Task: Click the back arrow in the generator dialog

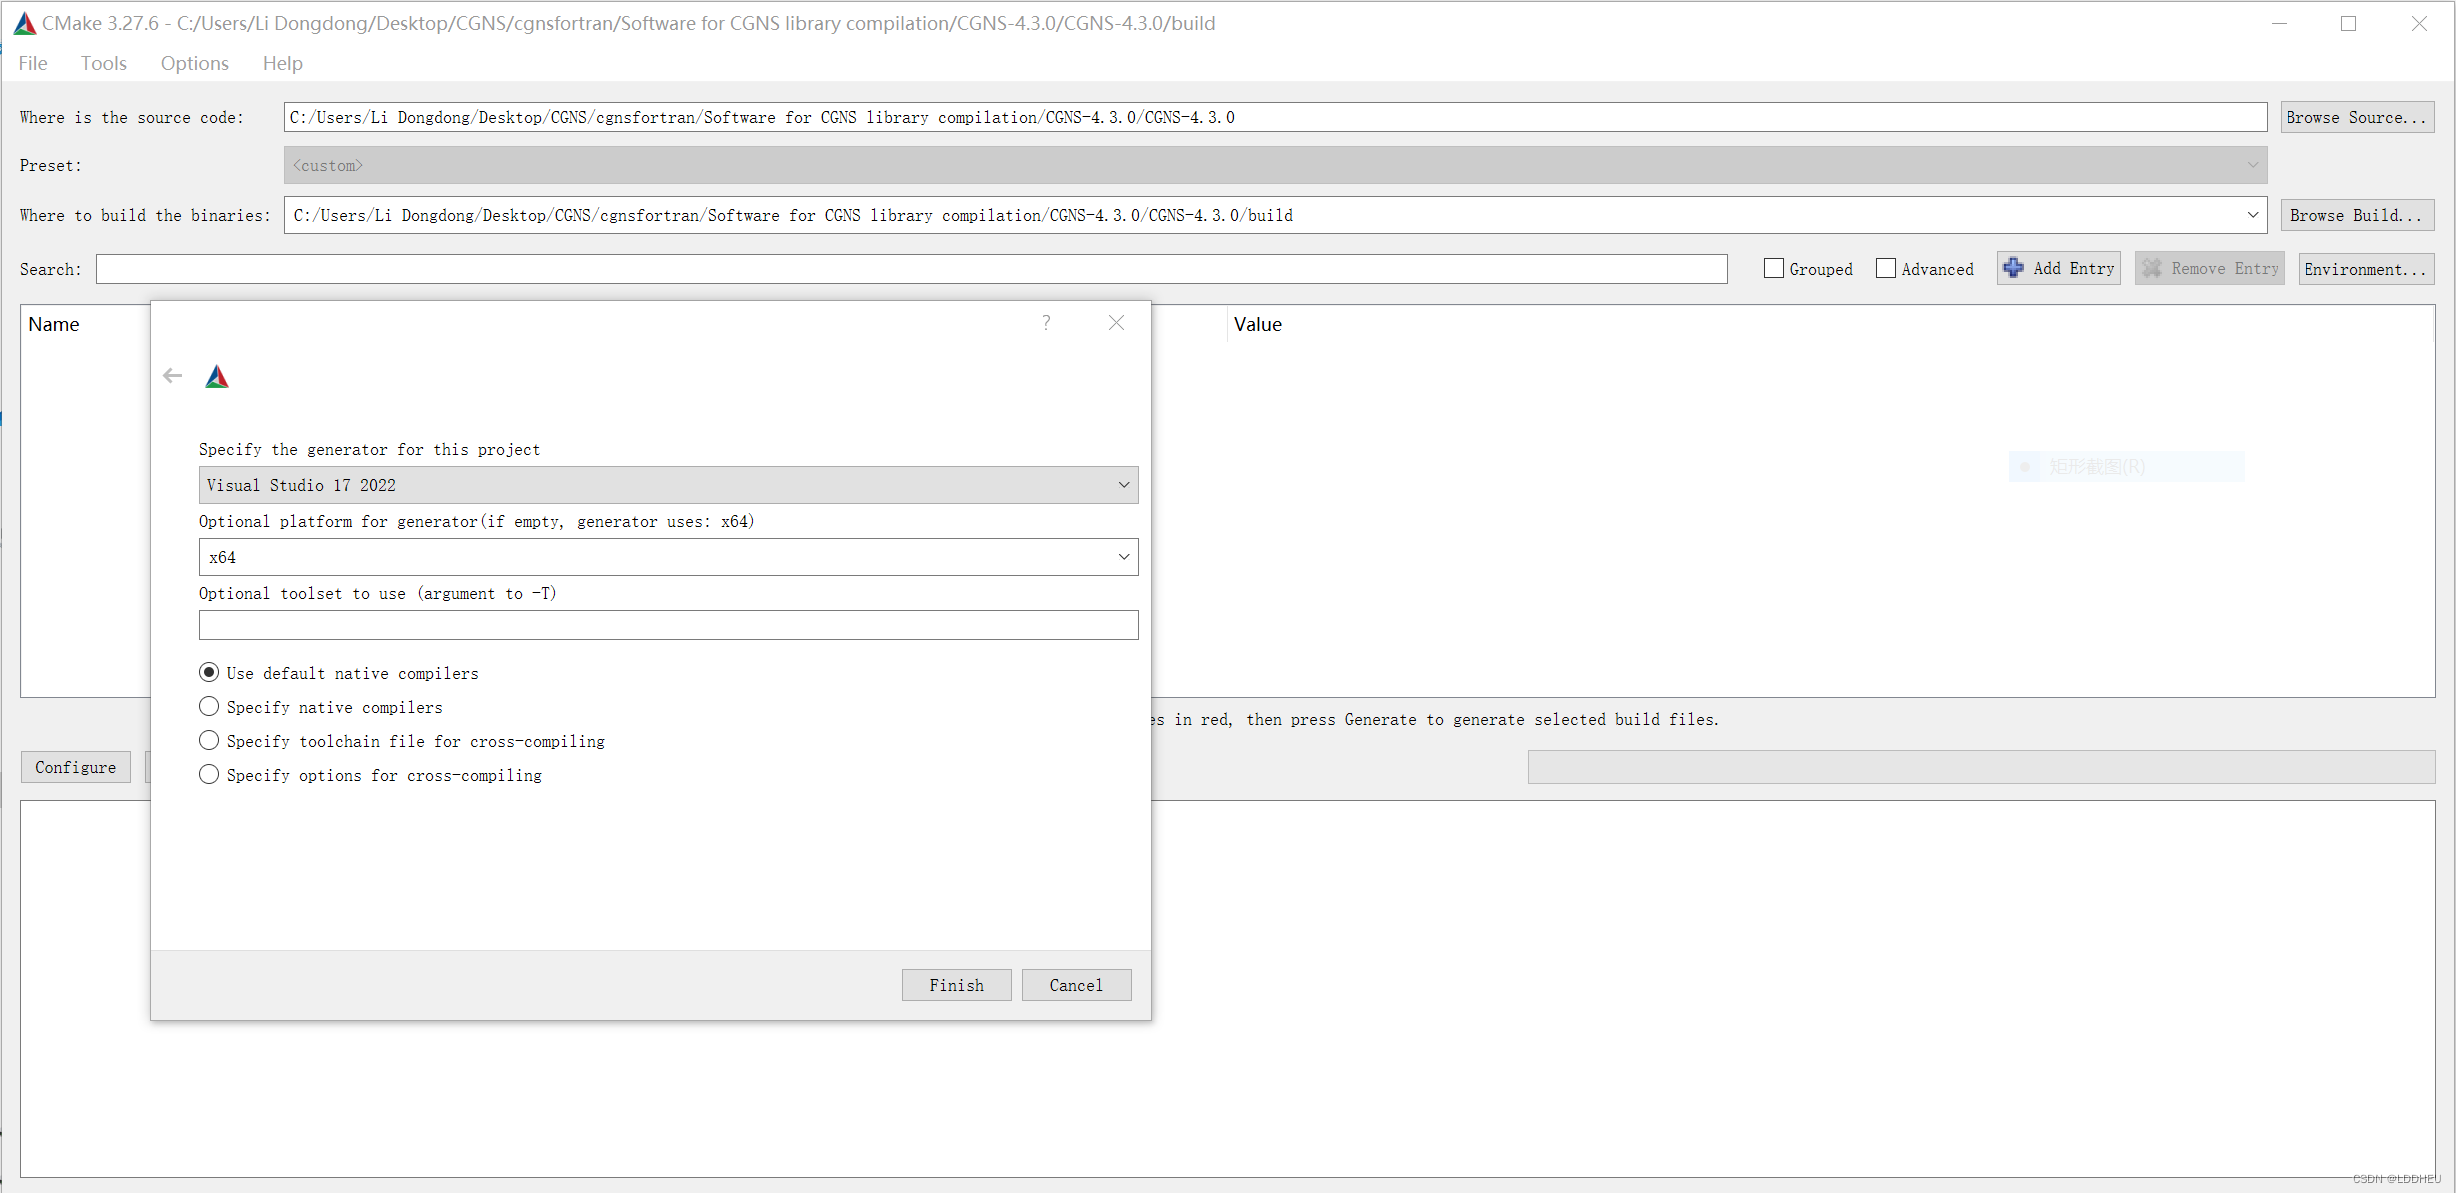Action: [173, 376]
